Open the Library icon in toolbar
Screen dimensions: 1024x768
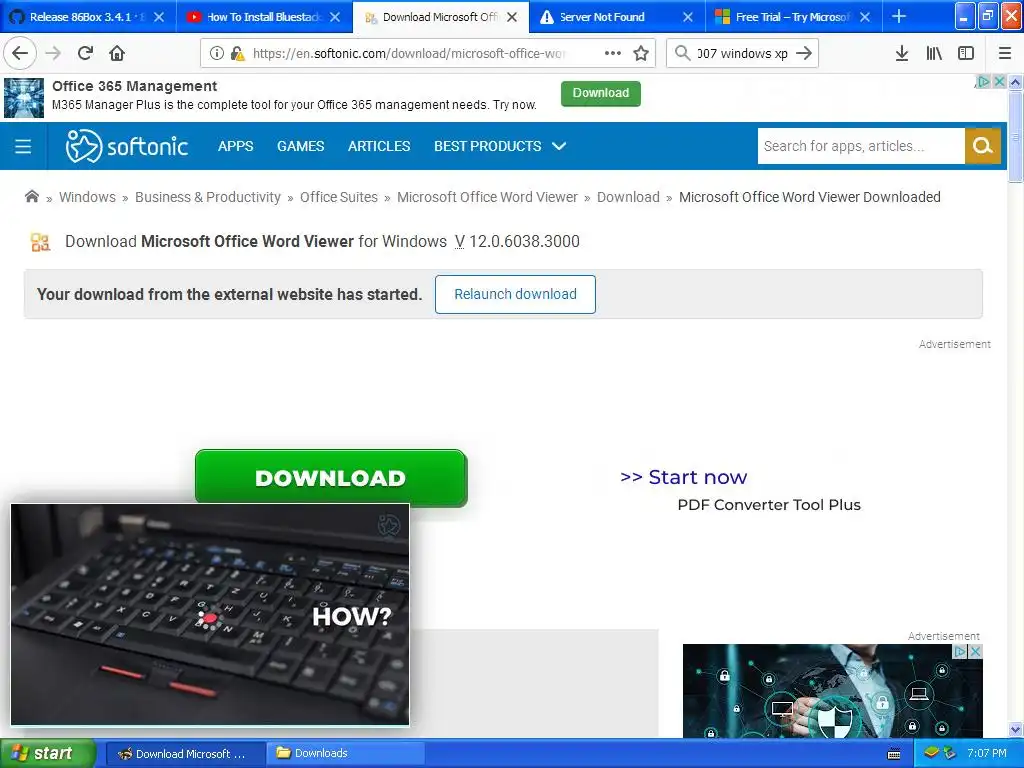point(934,53)
